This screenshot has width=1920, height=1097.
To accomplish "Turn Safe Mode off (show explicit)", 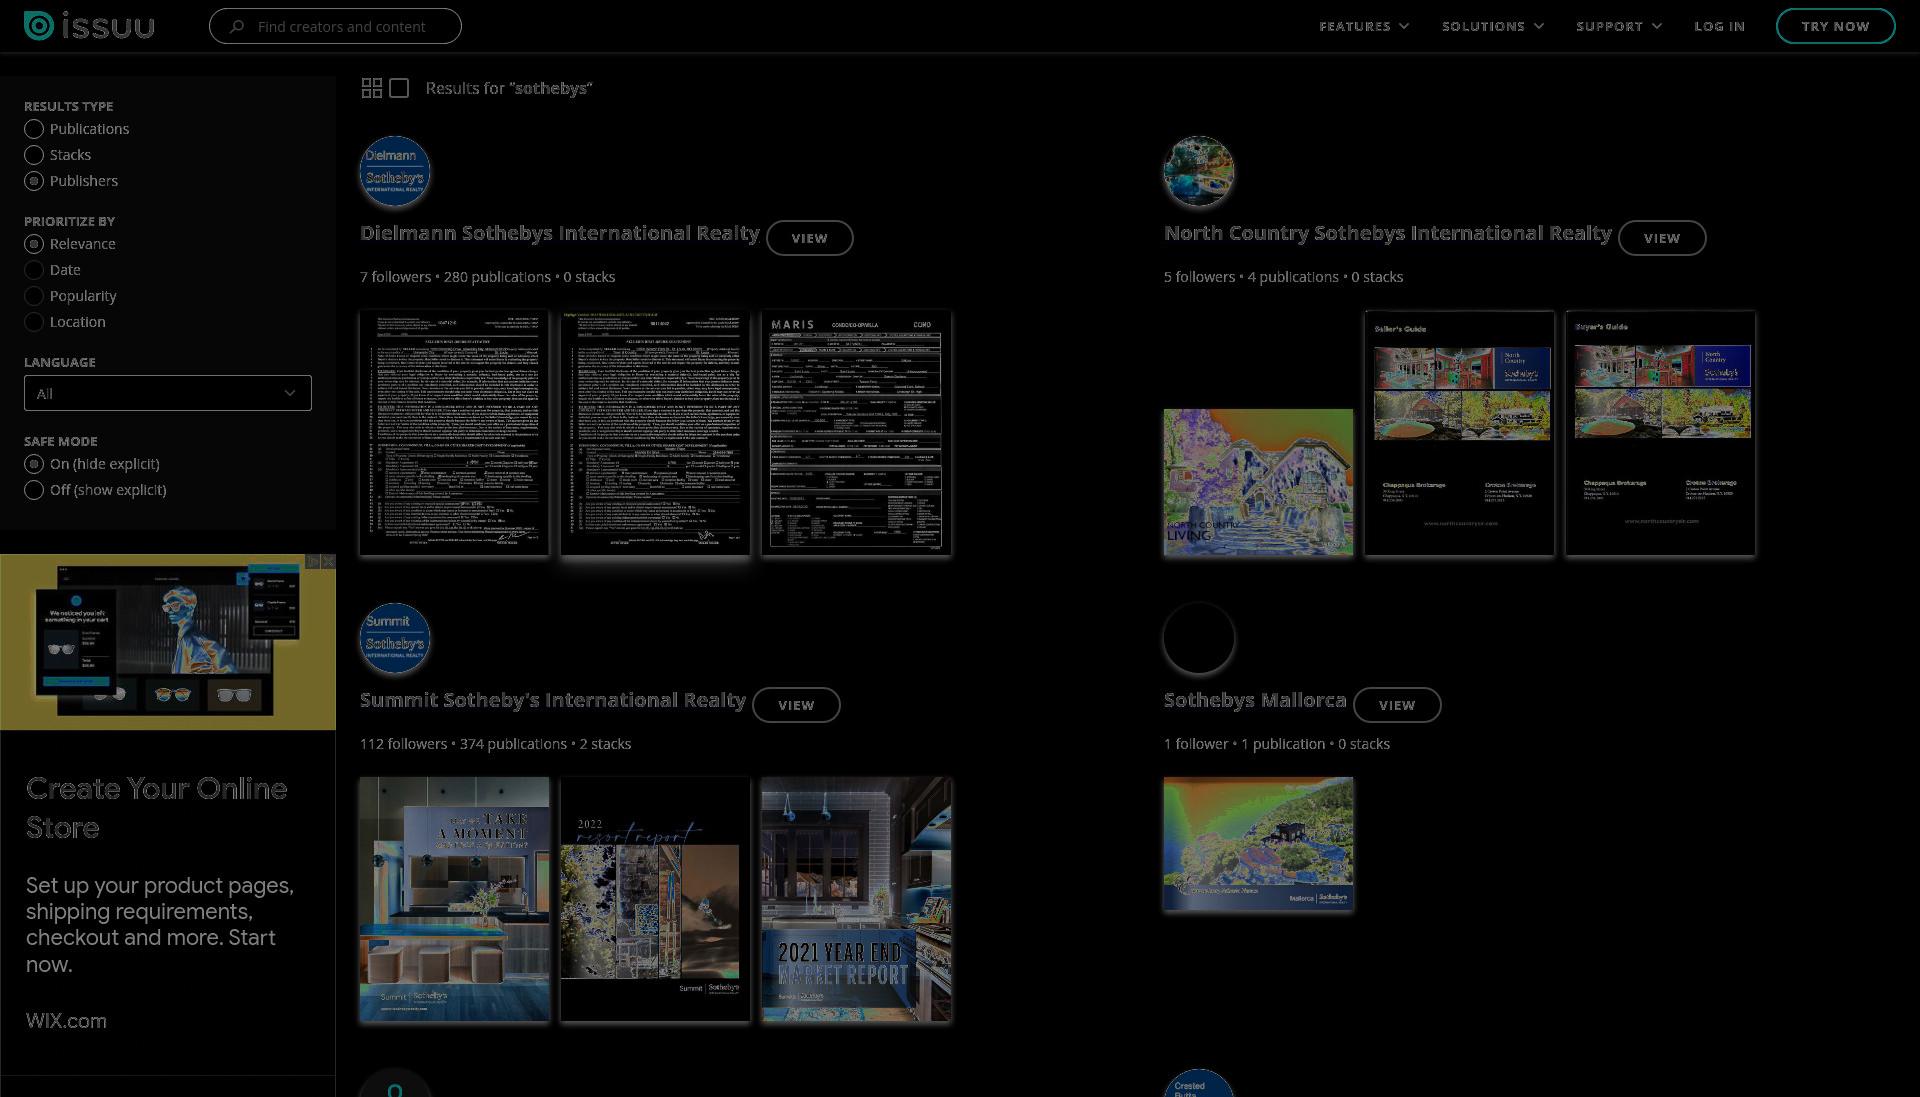I will (x=96, y=490).
